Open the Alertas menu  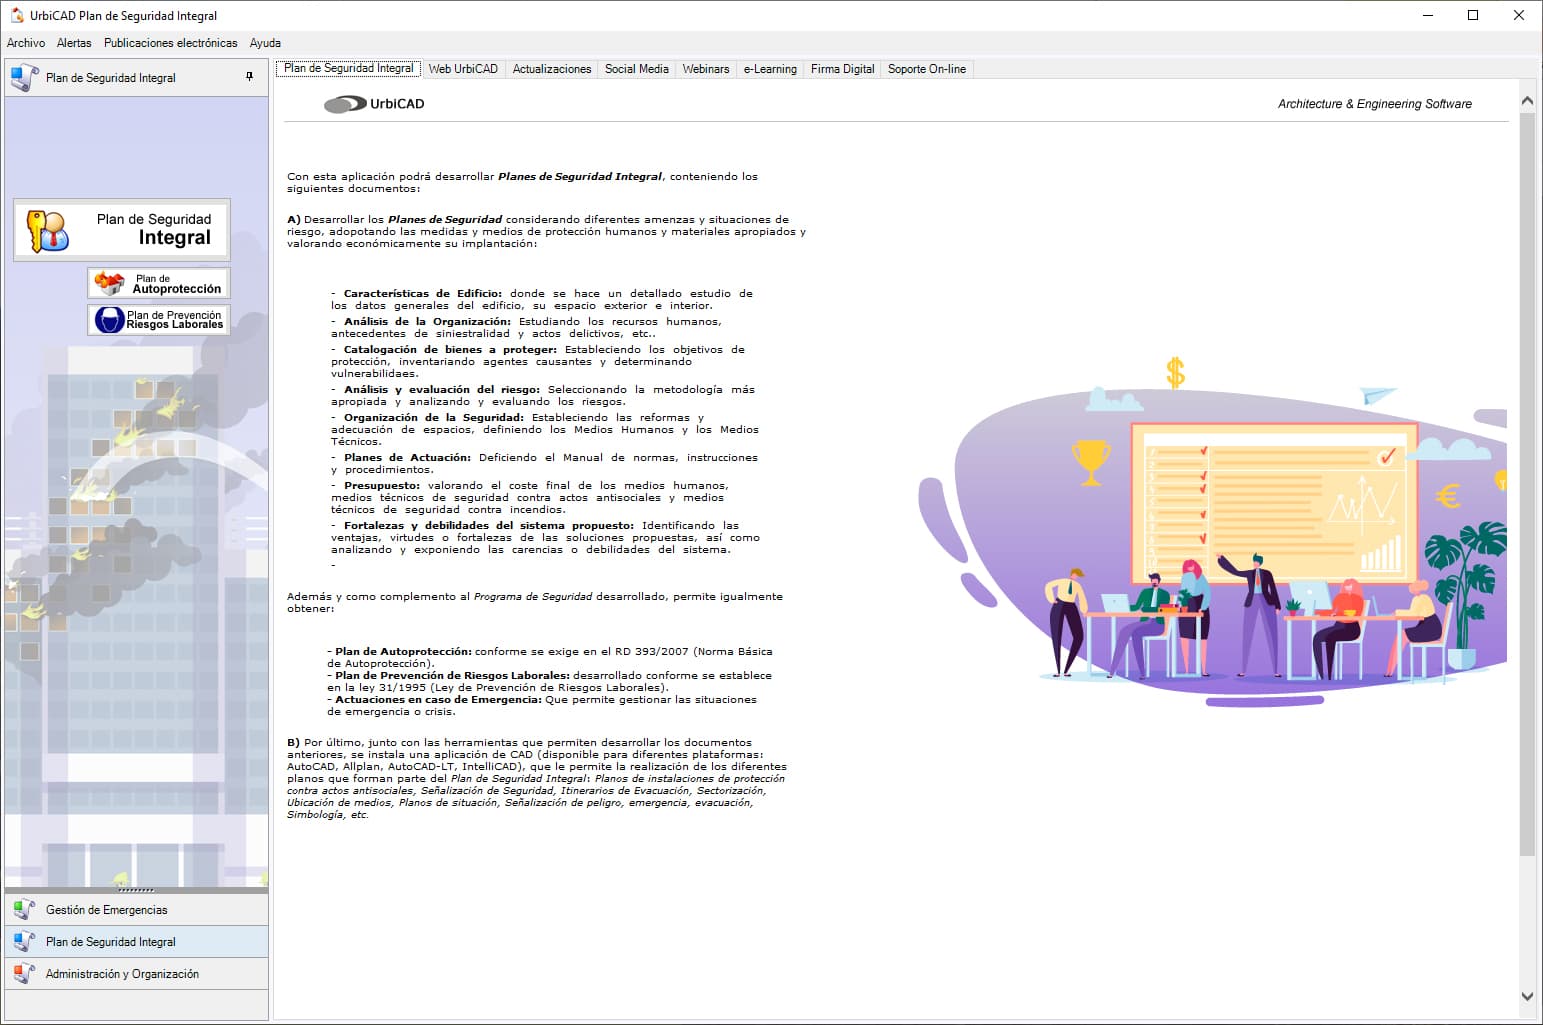[x=74, y=43]
